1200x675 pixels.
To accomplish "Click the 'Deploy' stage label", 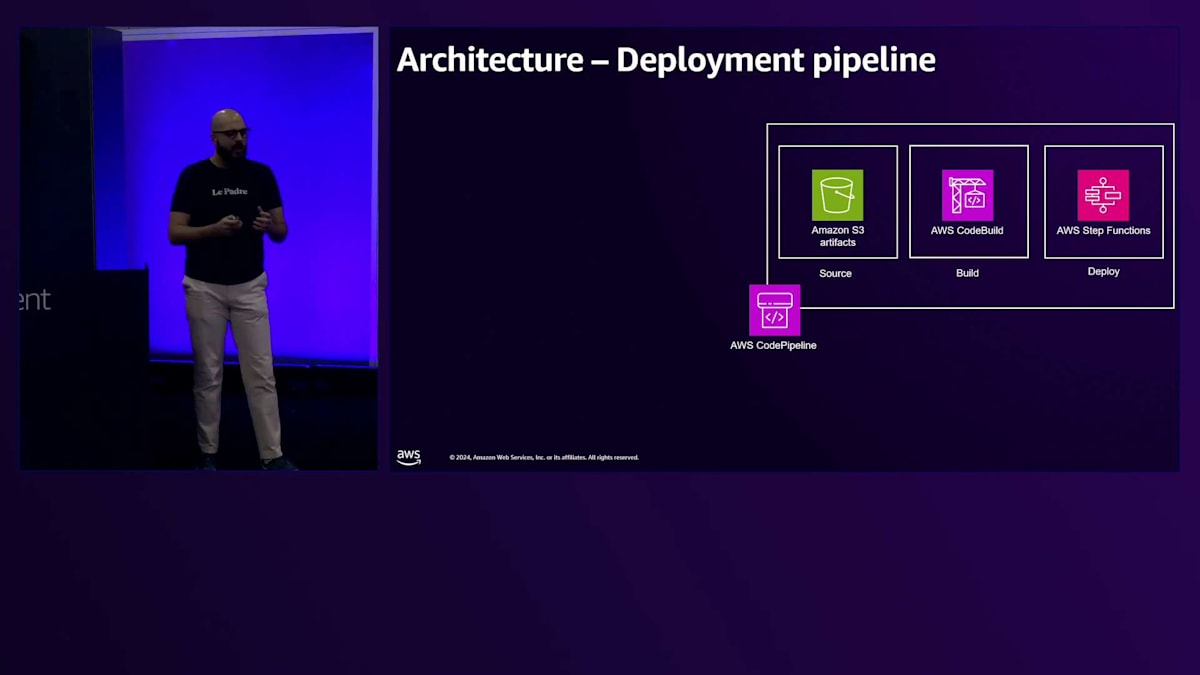I will tap(1104, 272).
